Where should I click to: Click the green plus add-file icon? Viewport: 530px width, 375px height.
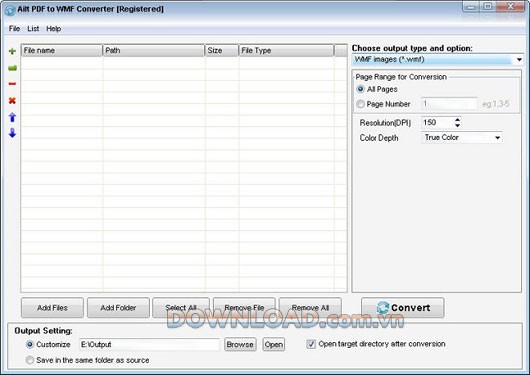12,51
